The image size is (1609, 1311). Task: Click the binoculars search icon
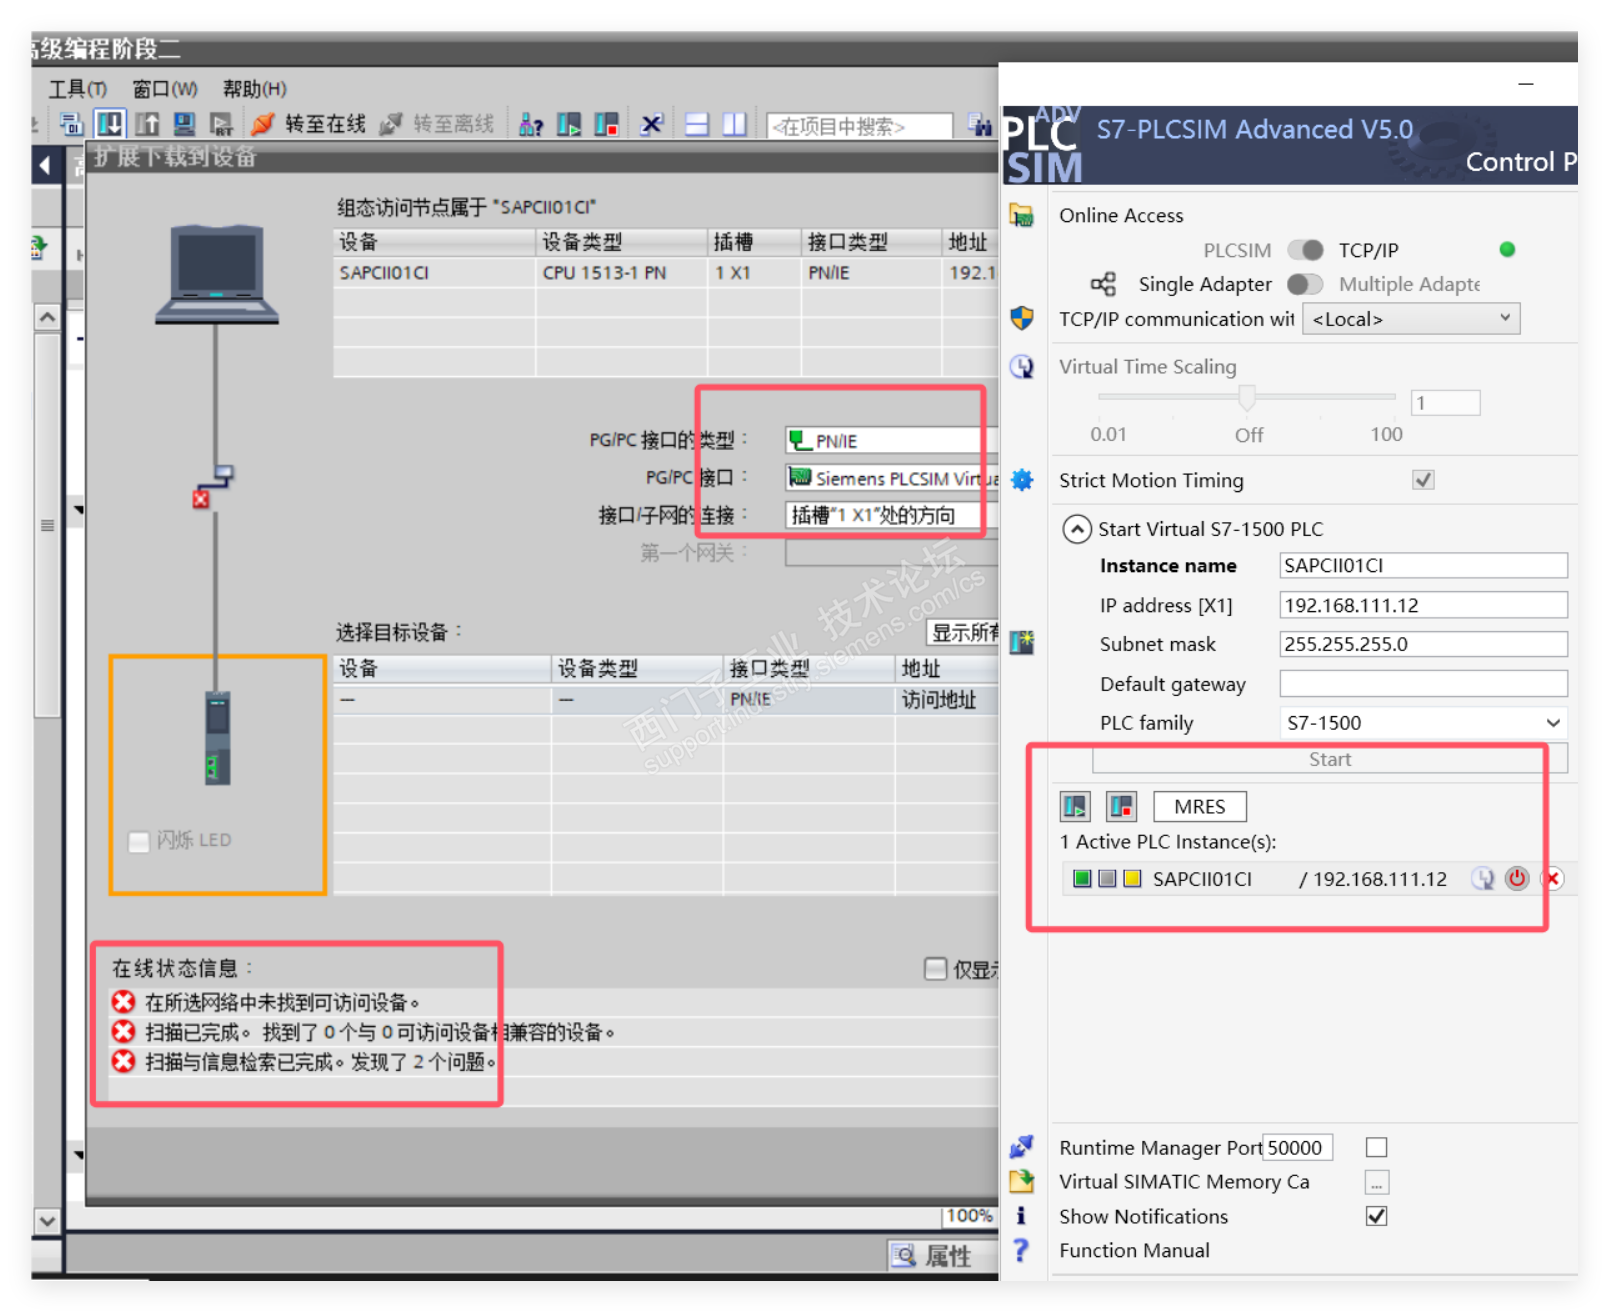coord(980,125)
